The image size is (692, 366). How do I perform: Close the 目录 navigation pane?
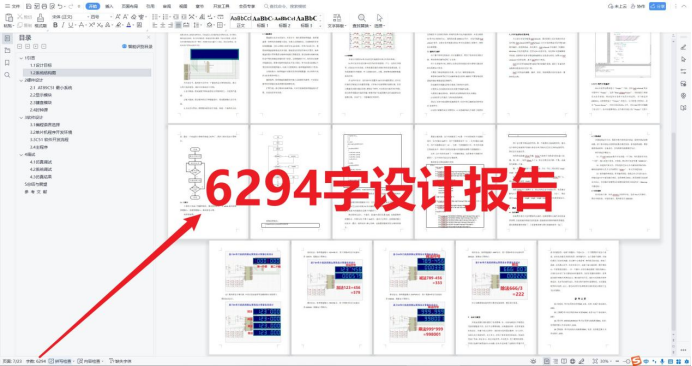148,38
